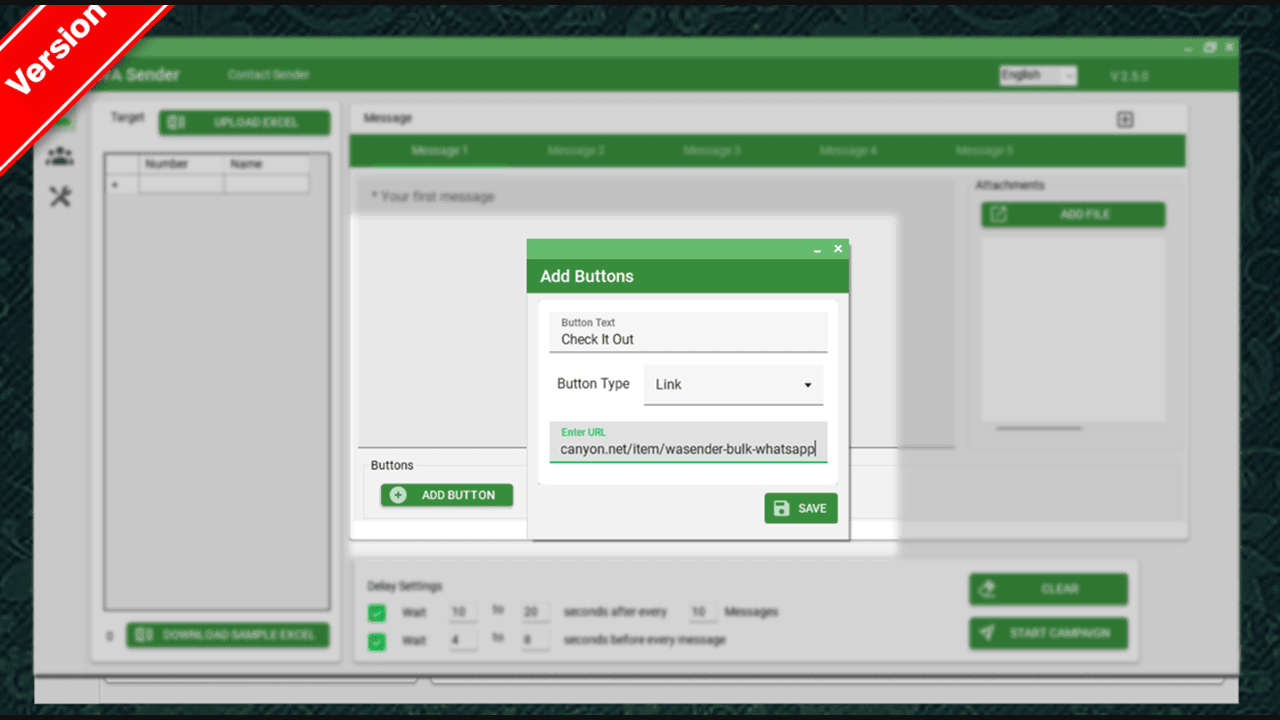Close the Add Buttons dialog
Screen dimensions: 1280x720
point(838,249)
